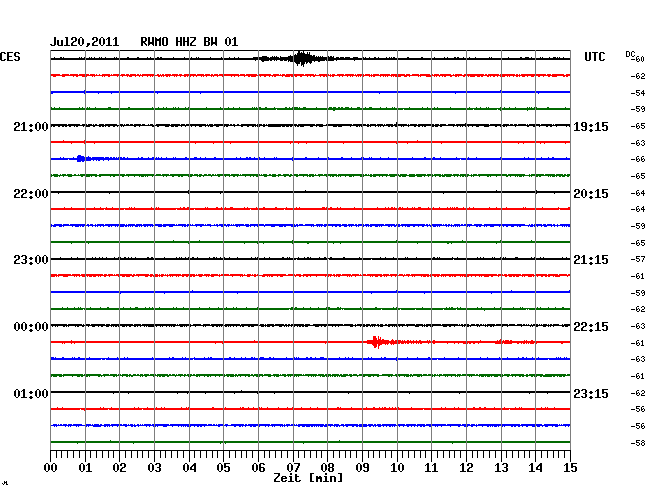Image resolution: width=650 pixels, height=494 pixels.
Task: Click the date label Jul20,2011
Action: click(x=85, y=42)
